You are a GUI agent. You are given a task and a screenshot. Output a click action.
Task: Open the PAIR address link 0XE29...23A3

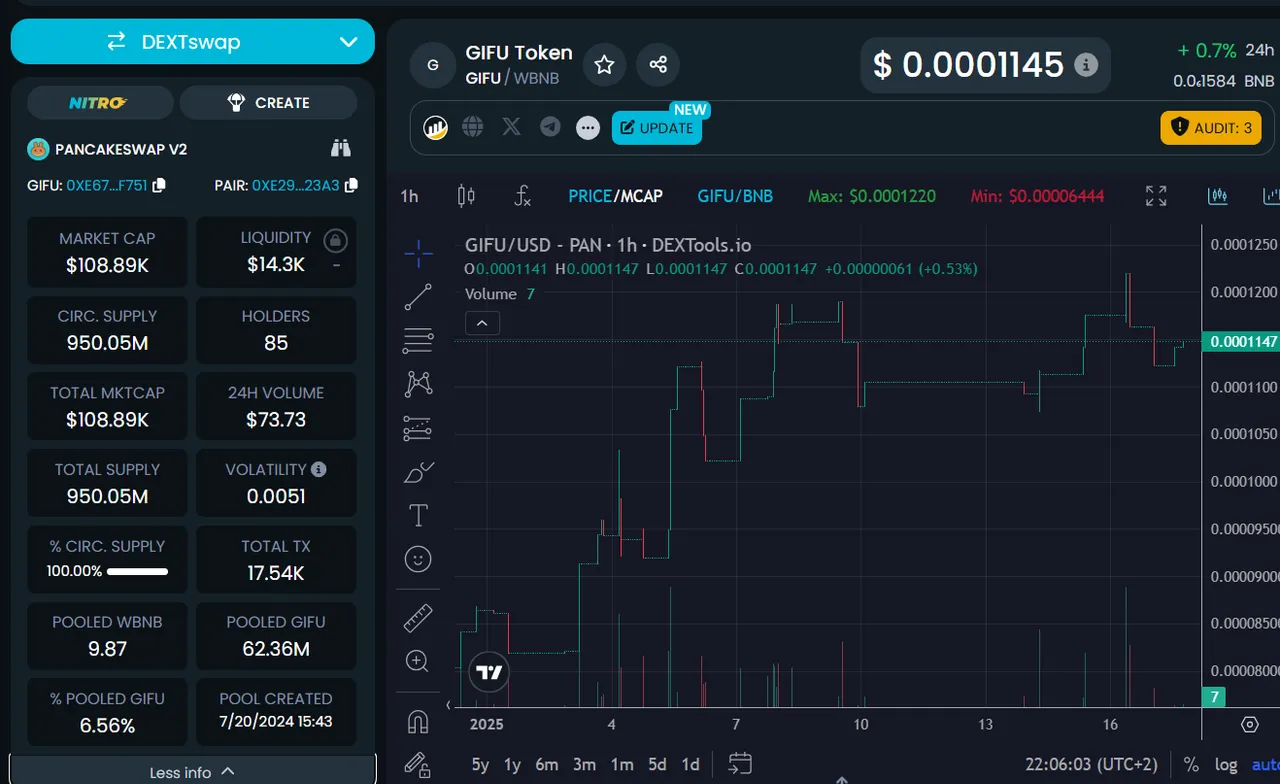click(x=295, y=185)
